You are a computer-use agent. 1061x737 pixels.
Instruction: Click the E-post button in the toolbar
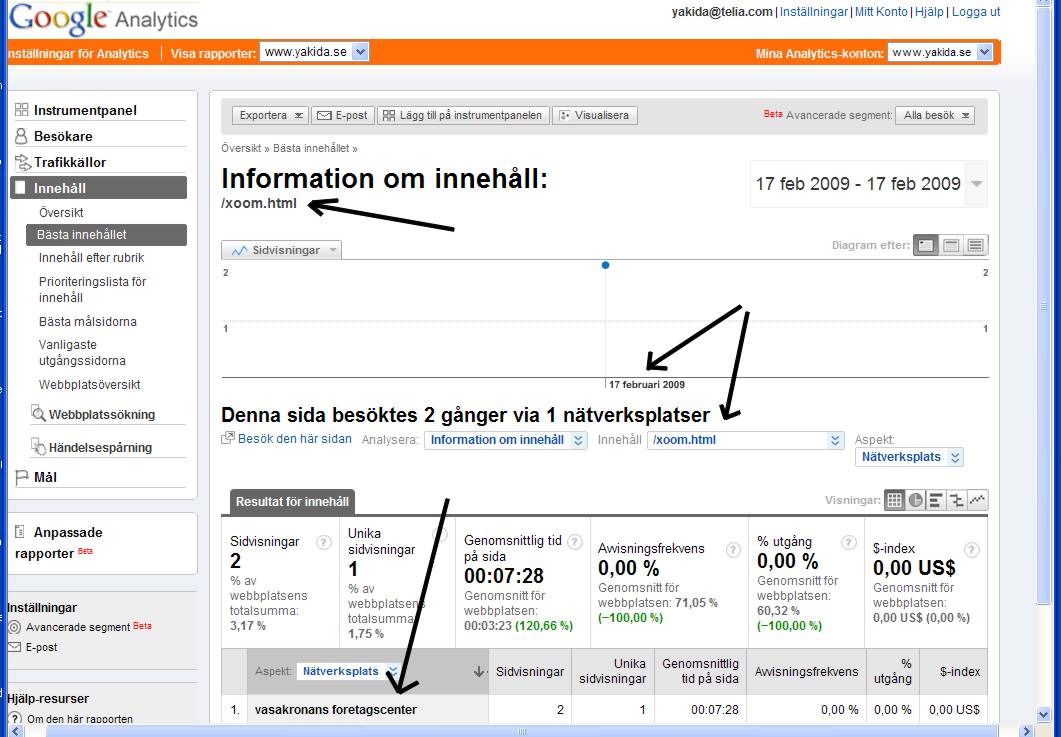343,115
